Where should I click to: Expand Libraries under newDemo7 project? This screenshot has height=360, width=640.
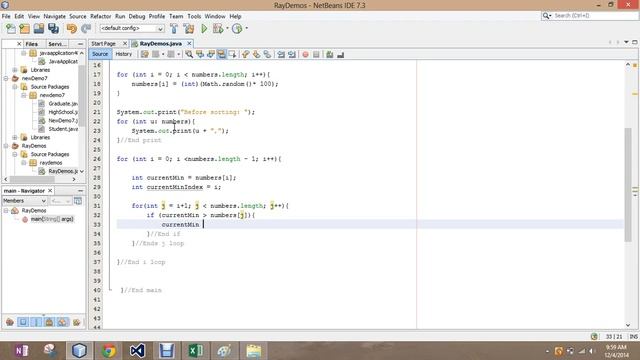point(15,137)
